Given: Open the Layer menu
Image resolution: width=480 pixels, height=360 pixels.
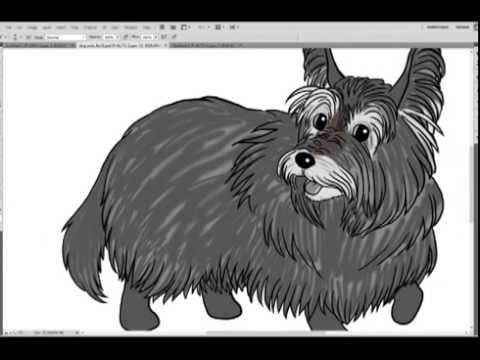Looking at the screenshot, I should click(47, 27).
